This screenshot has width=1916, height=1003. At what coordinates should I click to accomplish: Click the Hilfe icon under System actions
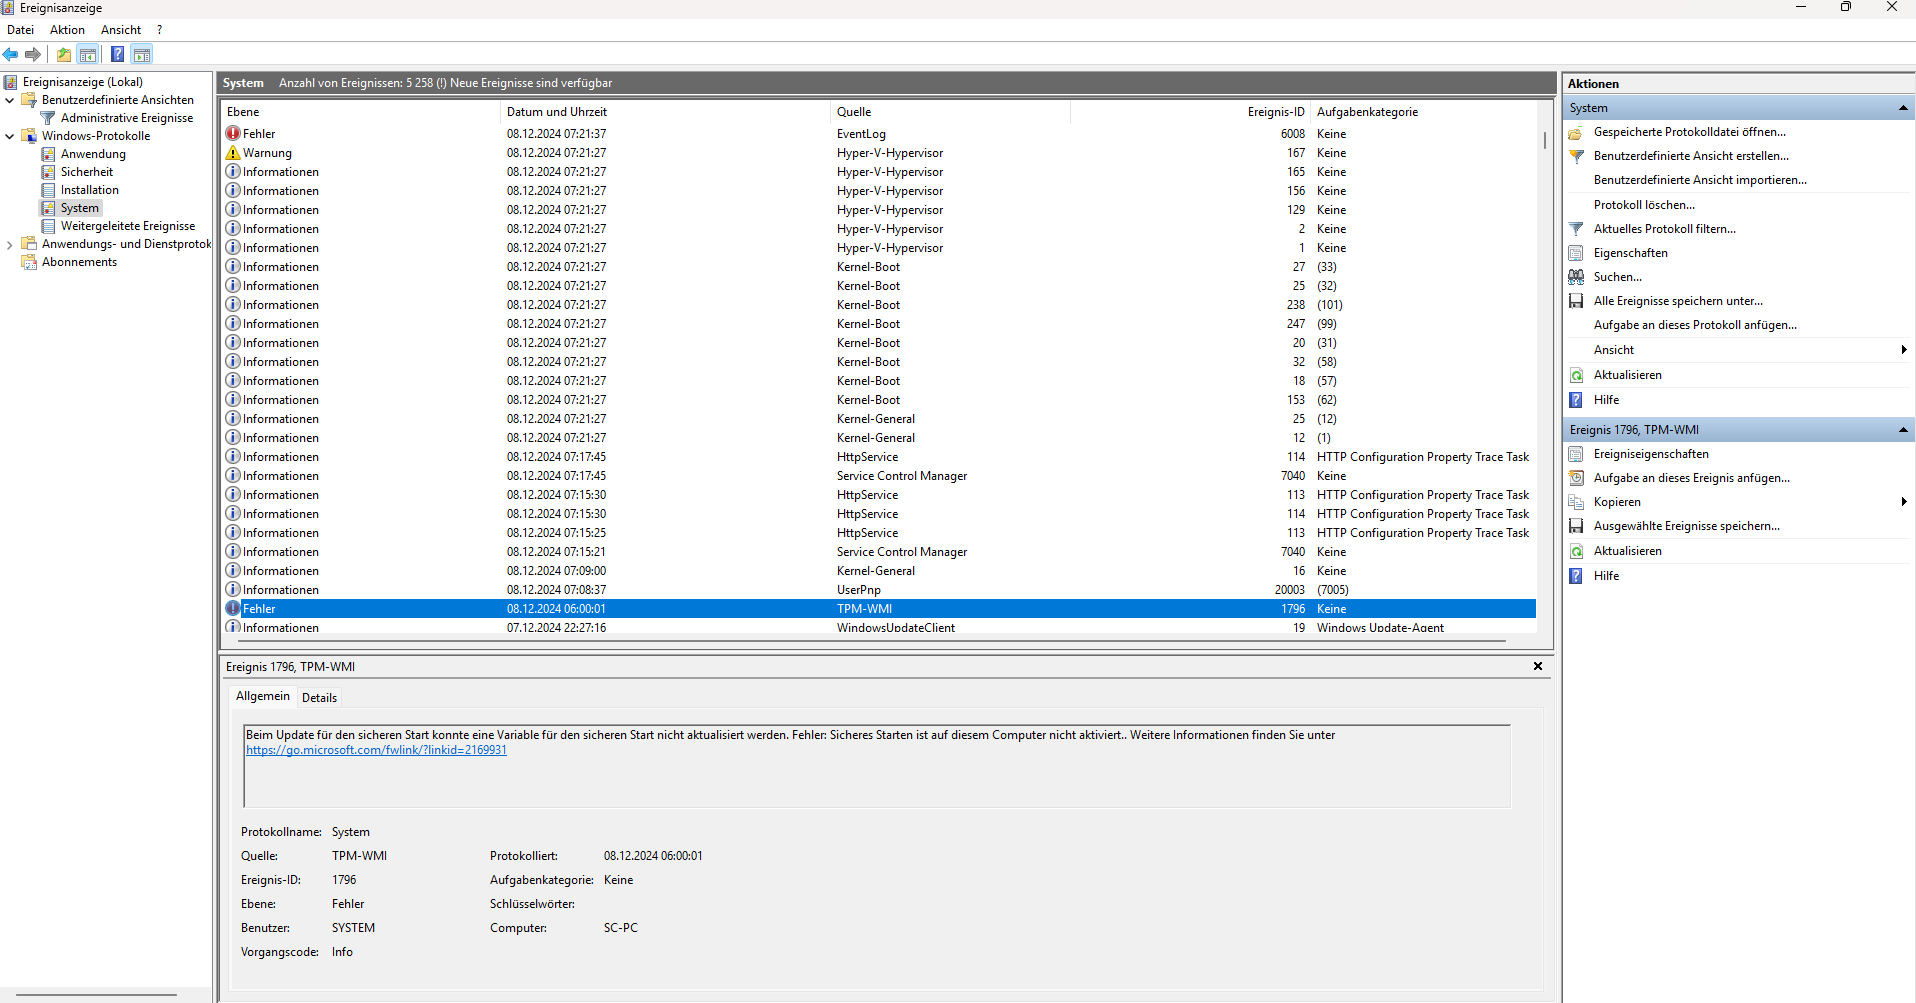(x=1576, y=400)
